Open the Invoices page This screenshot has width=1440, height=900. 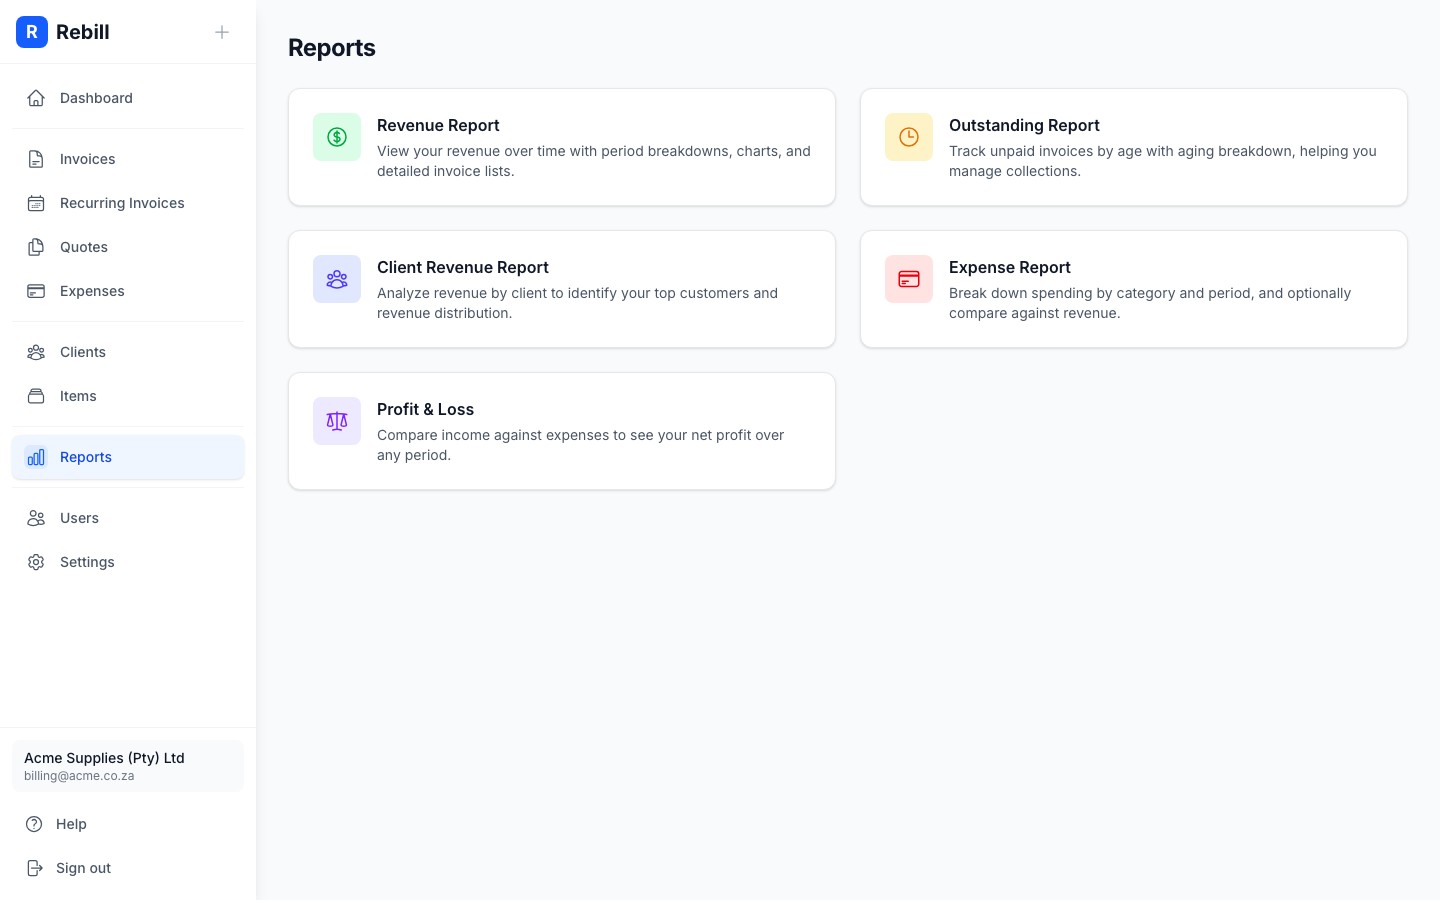(x=87, y=159)
